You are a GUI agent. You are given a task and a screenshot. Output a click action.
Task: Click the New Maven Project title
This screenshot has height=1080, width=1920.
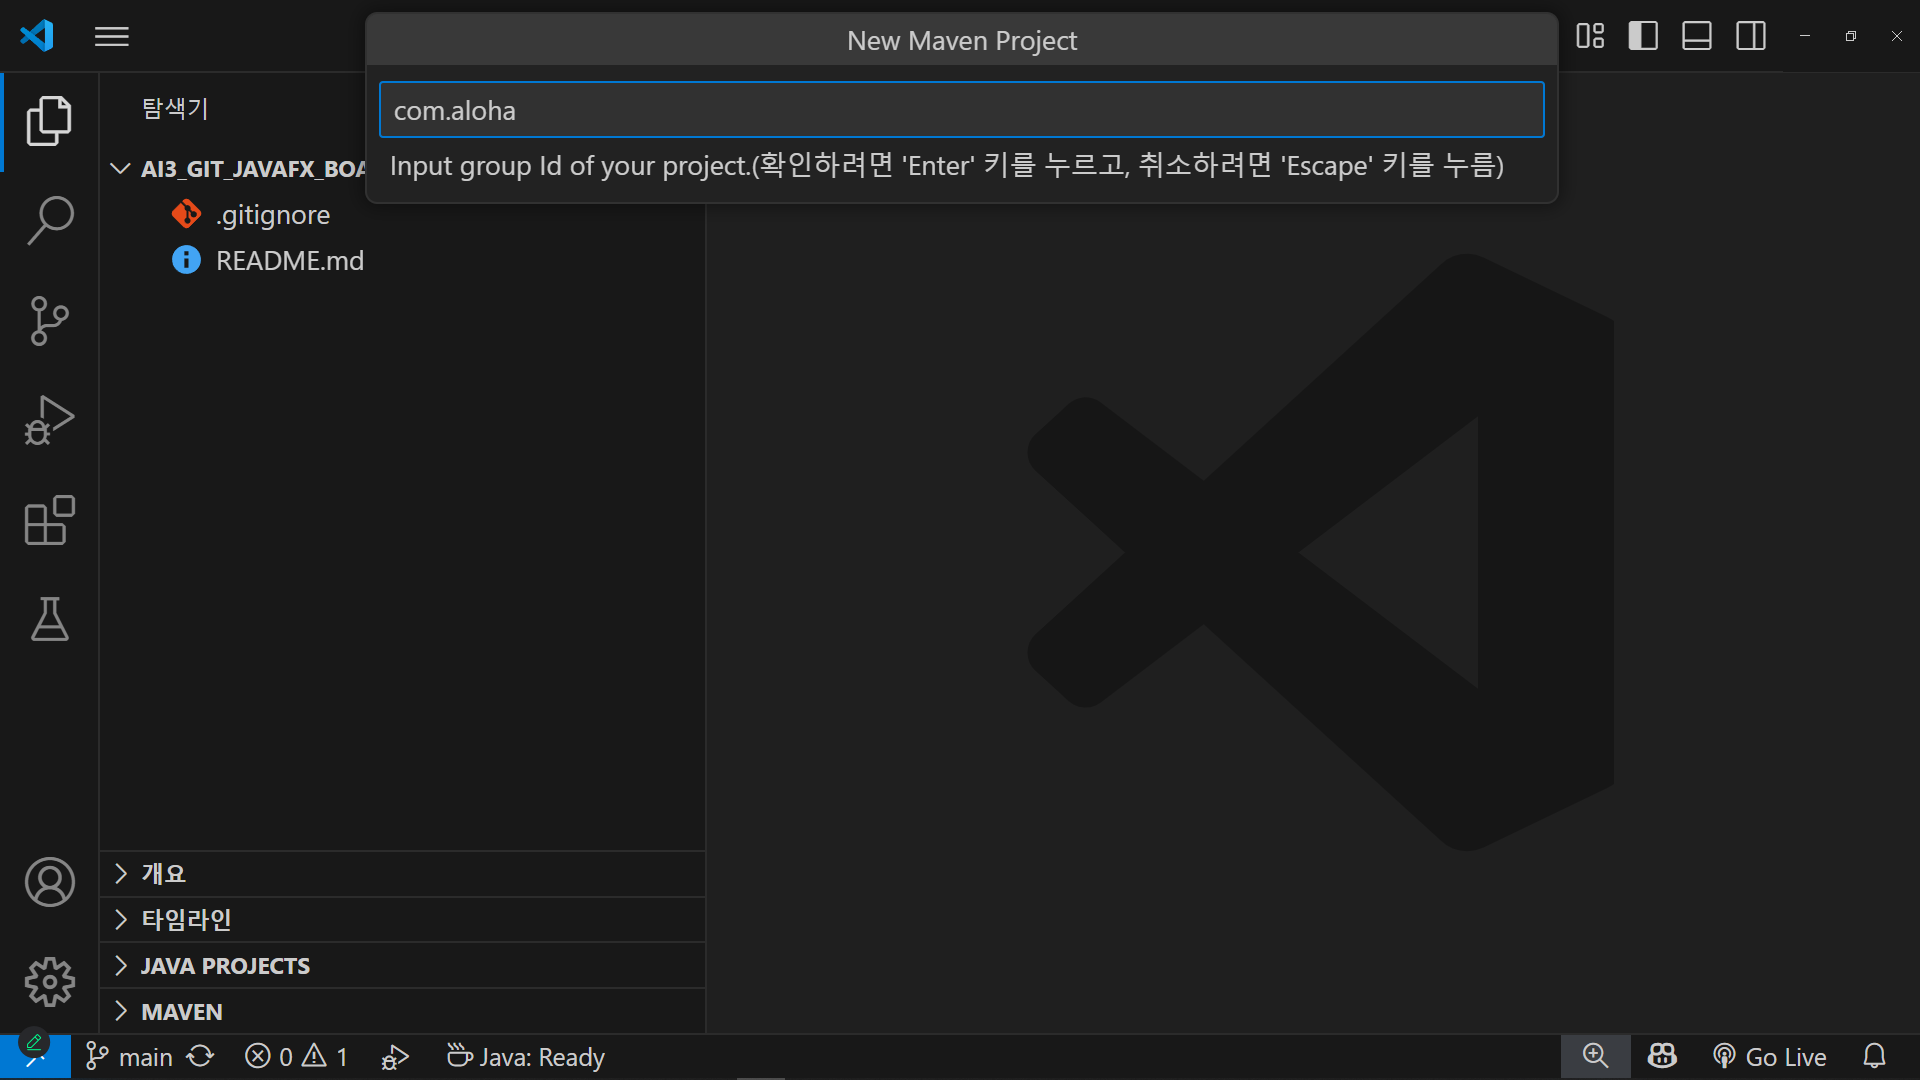point(962,41)
